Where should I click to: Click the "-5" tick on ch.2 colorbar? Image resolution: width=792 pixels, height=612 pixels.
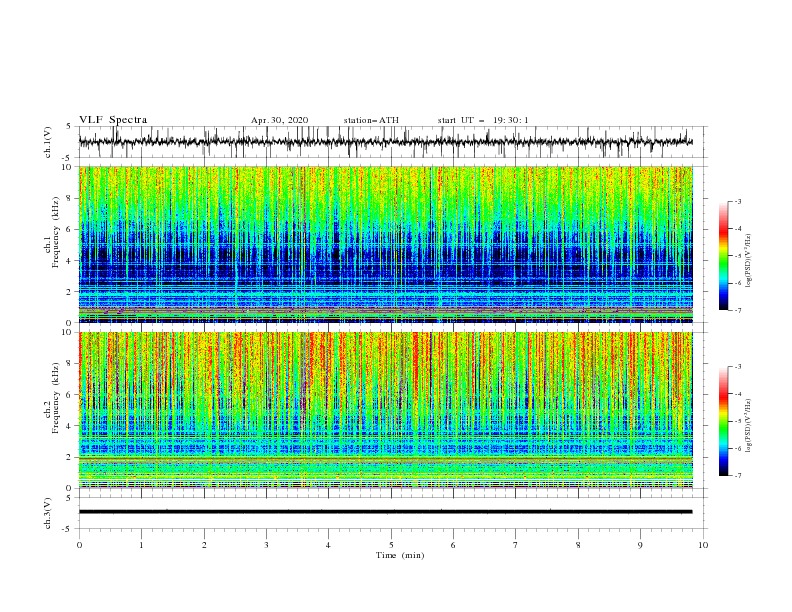click(x=737, y=421)
